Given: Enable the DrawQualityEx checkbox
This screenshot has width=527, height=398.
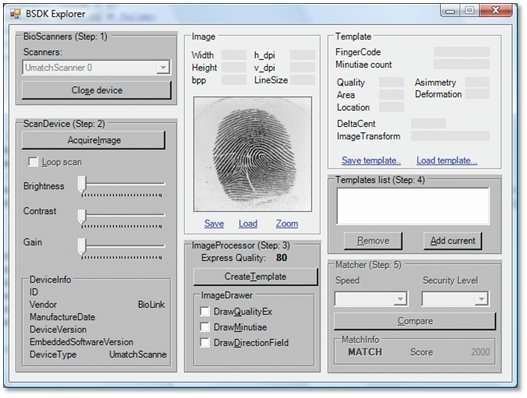Looking at the screenshot, I should pyautogui.click(x=205, y=311).
